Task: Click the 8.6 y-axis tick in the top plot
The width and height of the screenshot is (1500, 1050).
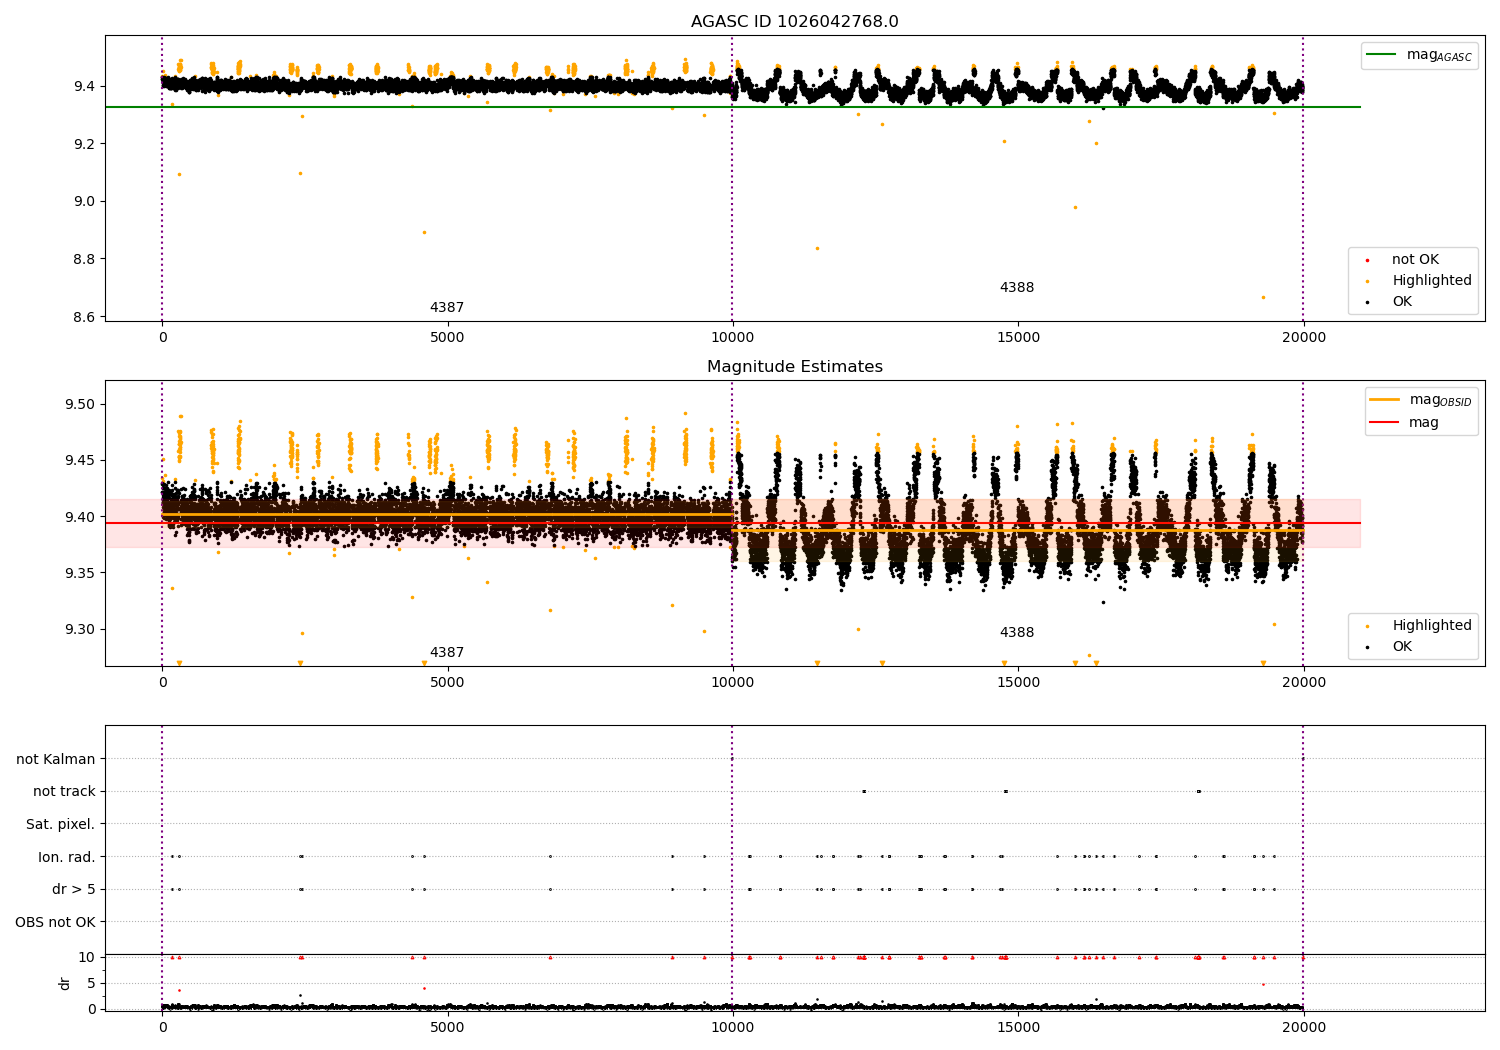Action: [85, 317]
